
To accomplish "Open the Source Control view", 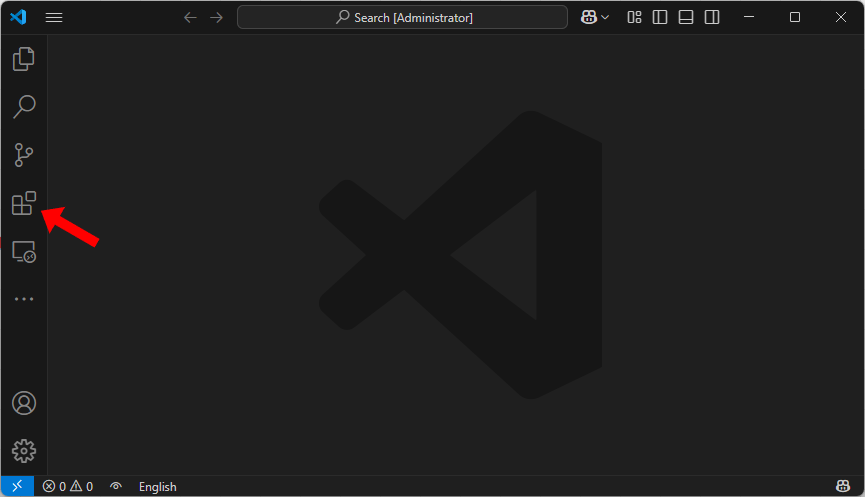I will (24, 155).
